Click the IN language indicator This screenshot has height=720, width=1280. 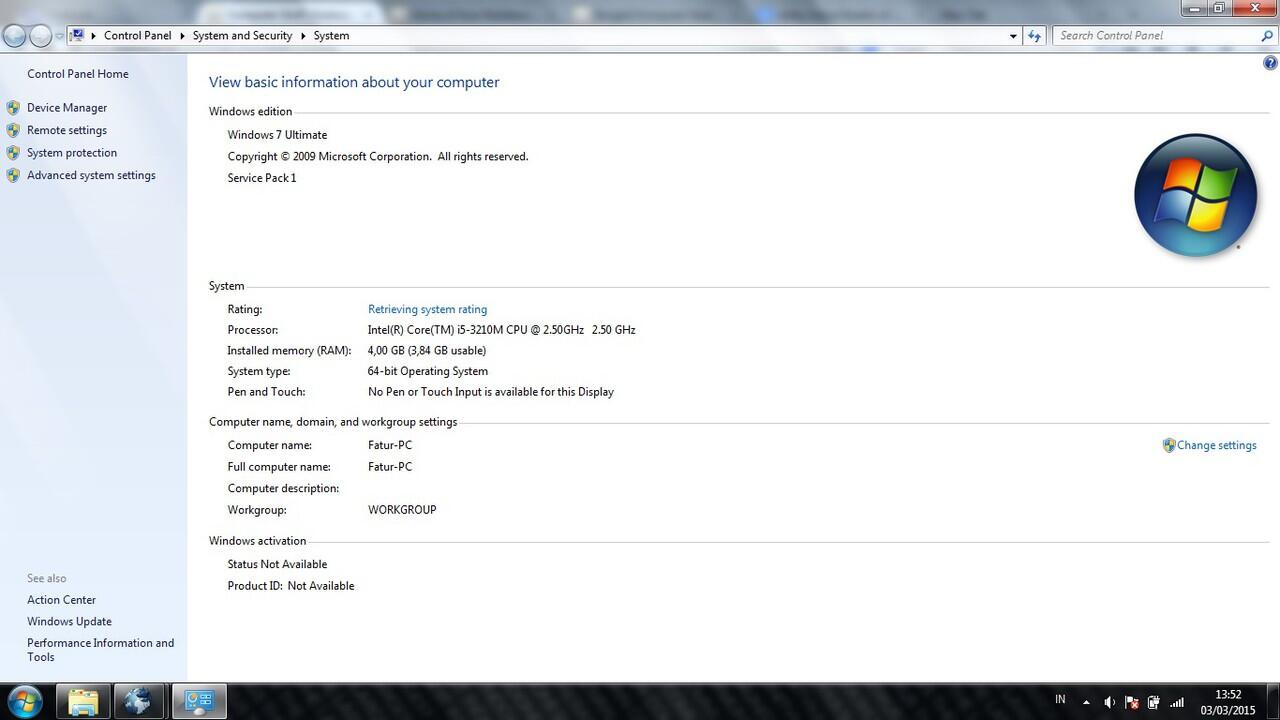pos(1060,699)
